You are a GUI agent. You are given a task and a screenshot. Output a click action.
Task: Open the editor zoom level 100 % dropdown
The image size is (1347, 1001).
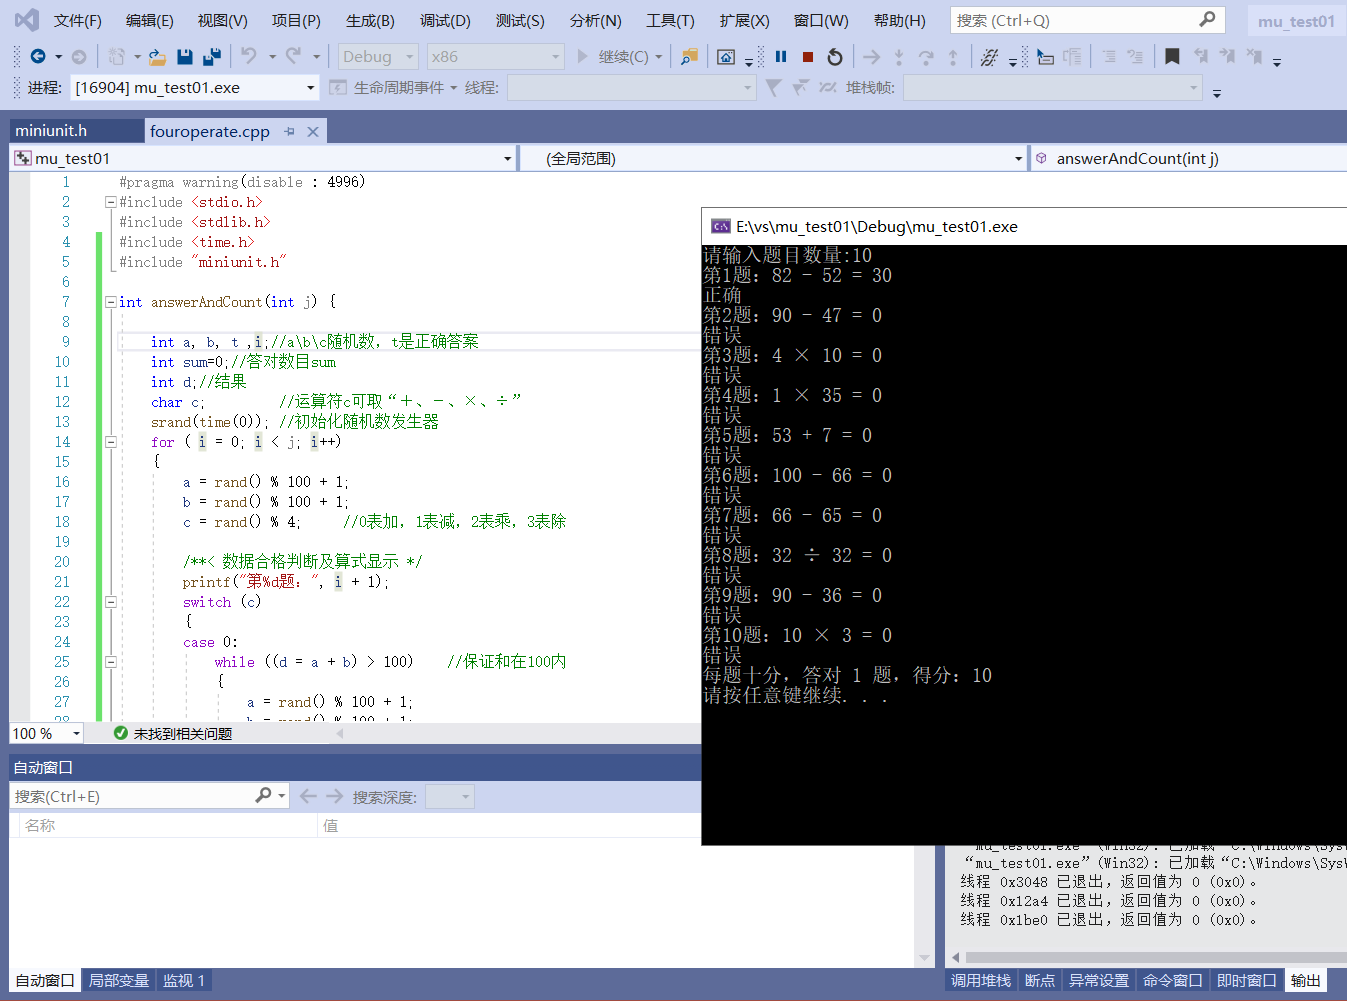(76, 734)
